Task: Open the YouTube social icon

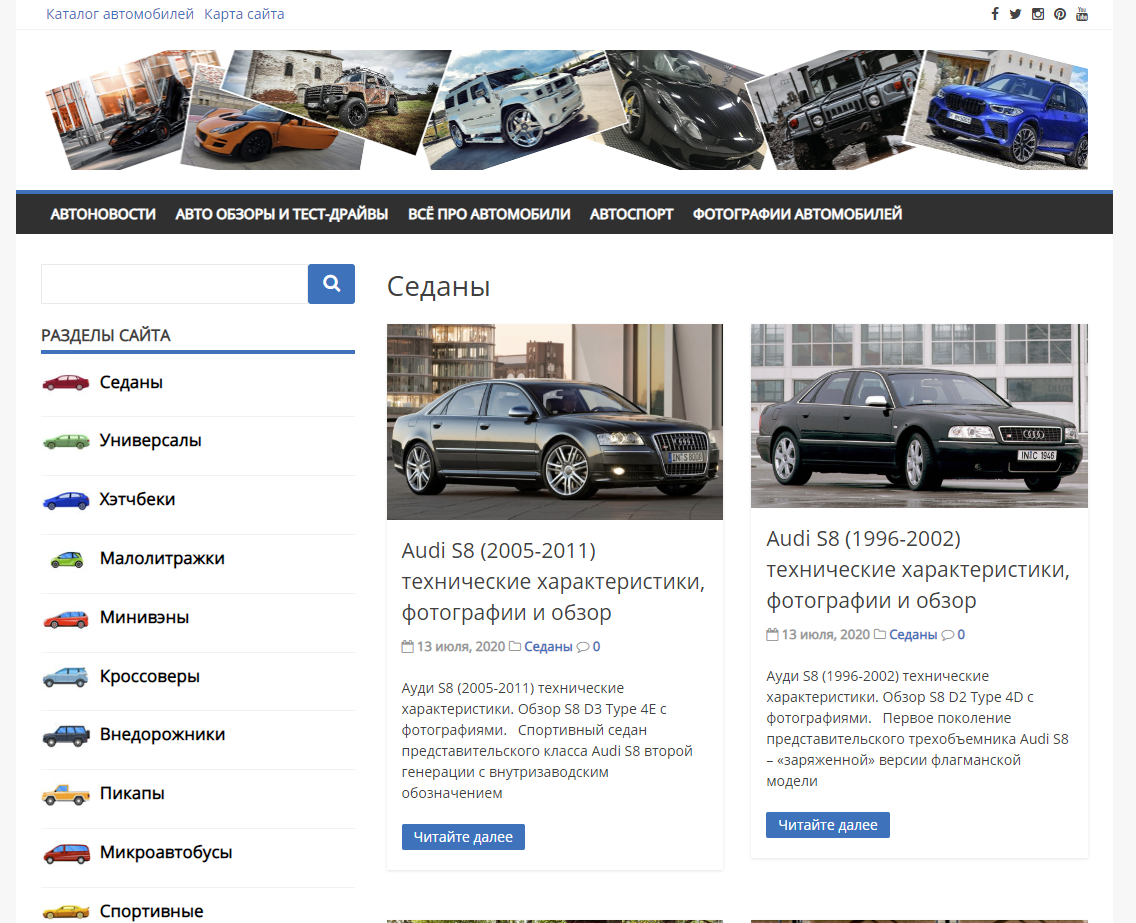Action: [x=1082, y=14]
